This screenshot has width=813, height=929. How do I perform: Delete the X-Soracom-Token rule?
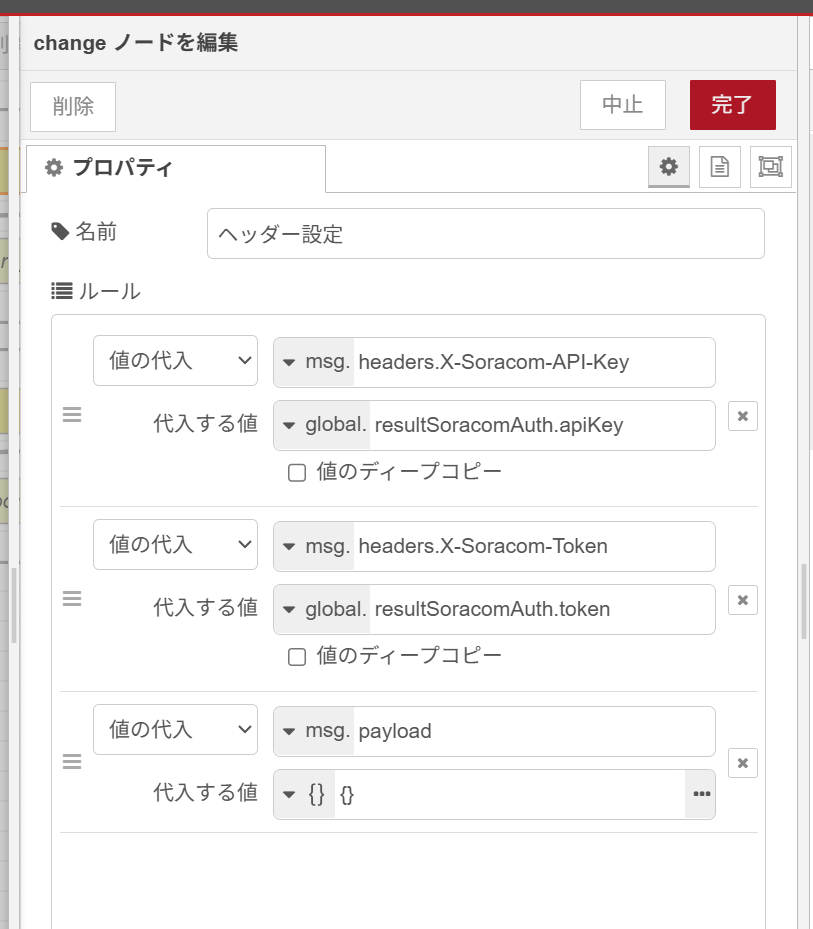click(x=742, y=599)
